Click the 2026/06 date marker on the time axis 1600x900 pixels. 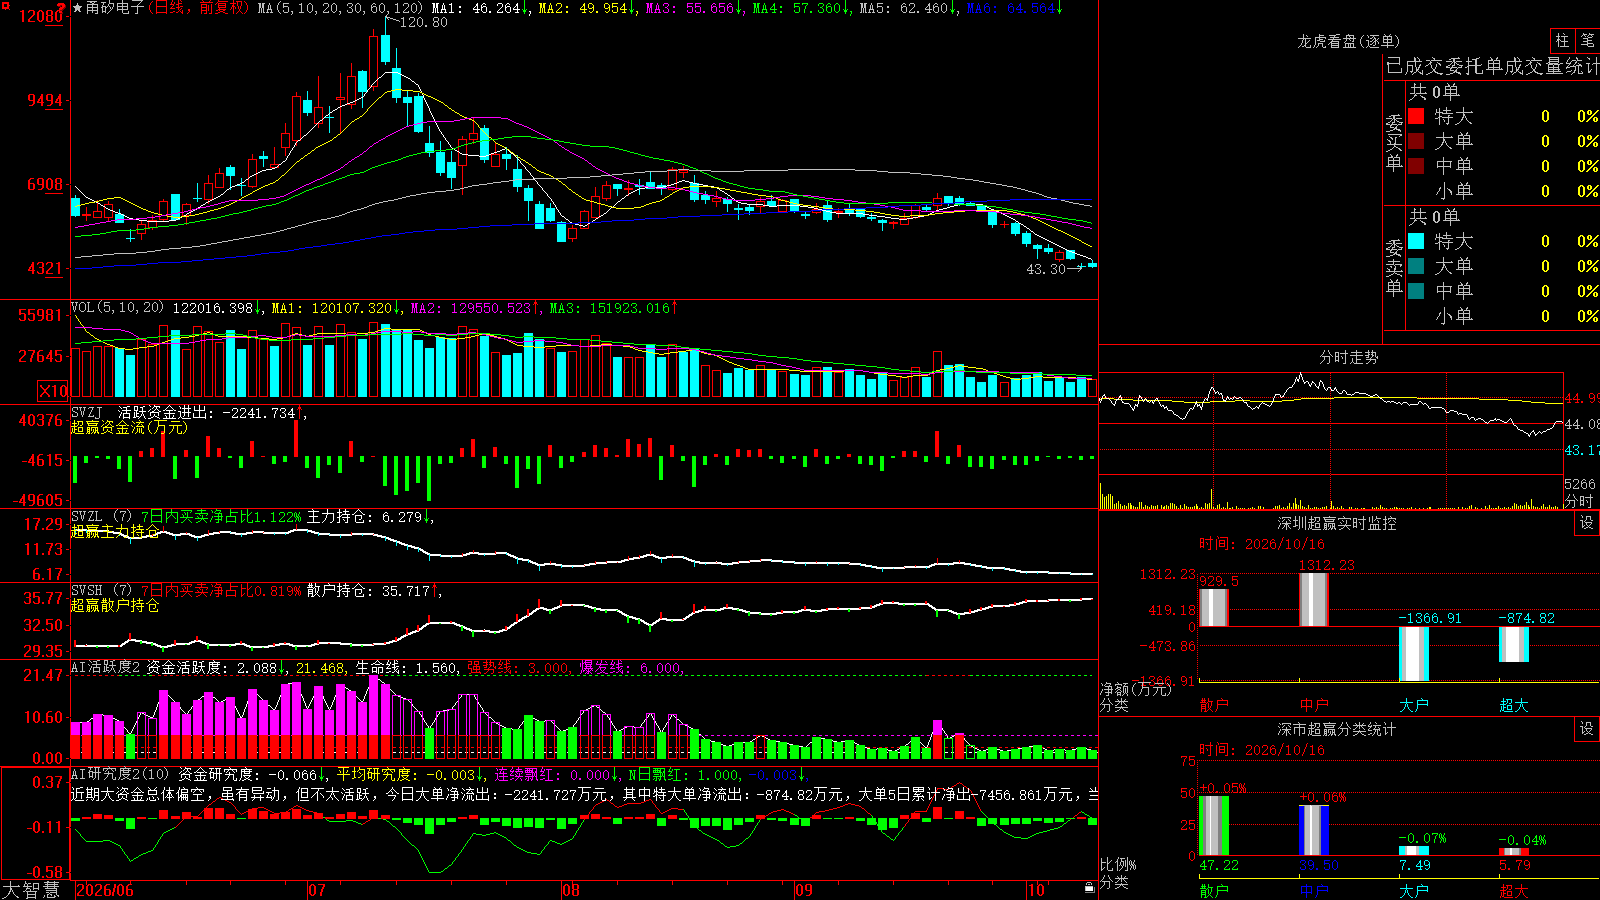click(x=105, y=890)
